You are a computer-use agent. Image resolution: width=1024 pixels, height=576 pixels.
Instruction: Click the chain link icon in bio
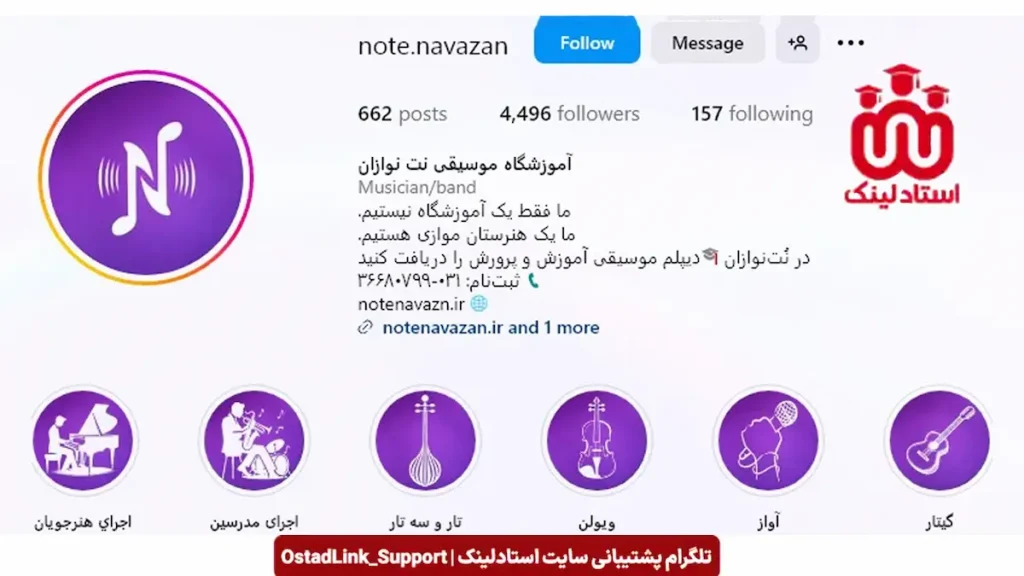tap(365, 327)
